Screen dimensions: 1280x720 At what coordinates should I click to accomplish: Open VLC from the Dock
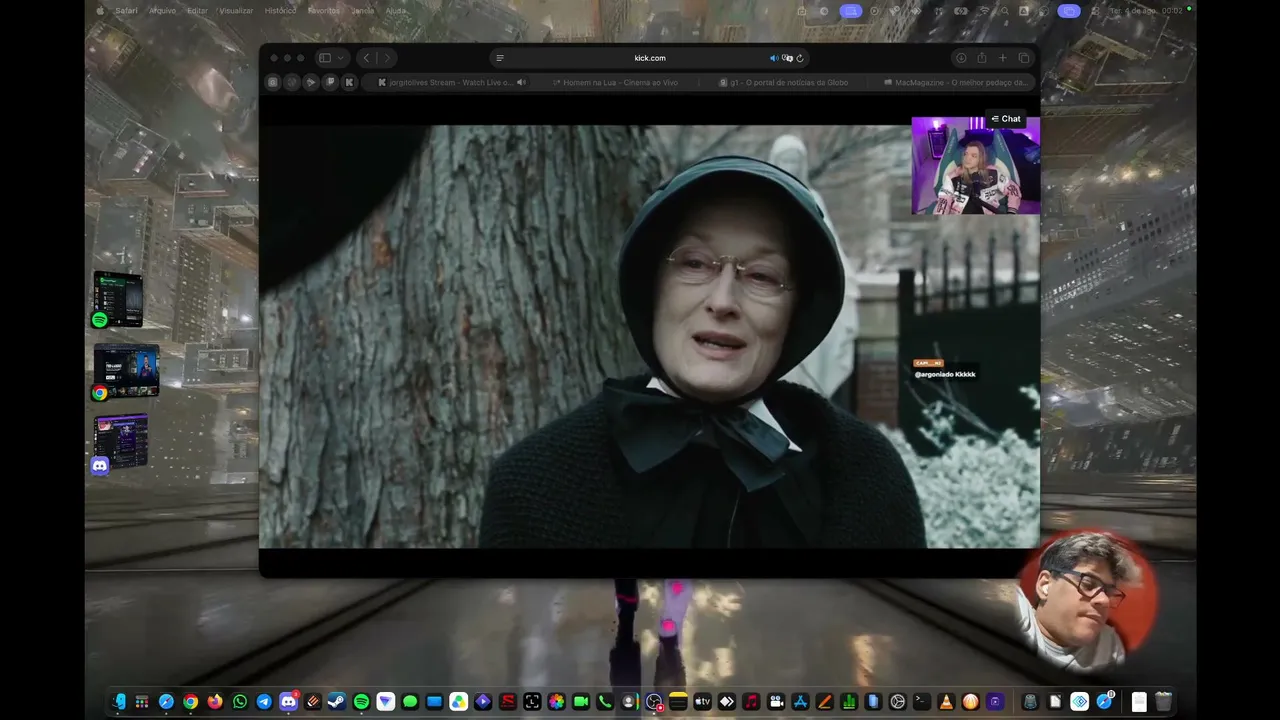(x=946, y=702)
